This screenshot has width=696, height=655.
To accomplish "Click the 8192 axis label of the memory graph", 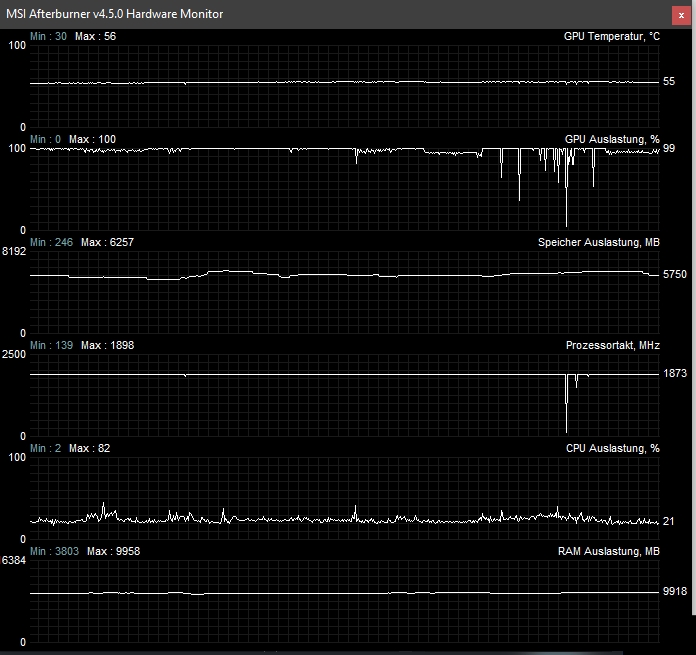I will click(14, 251).
